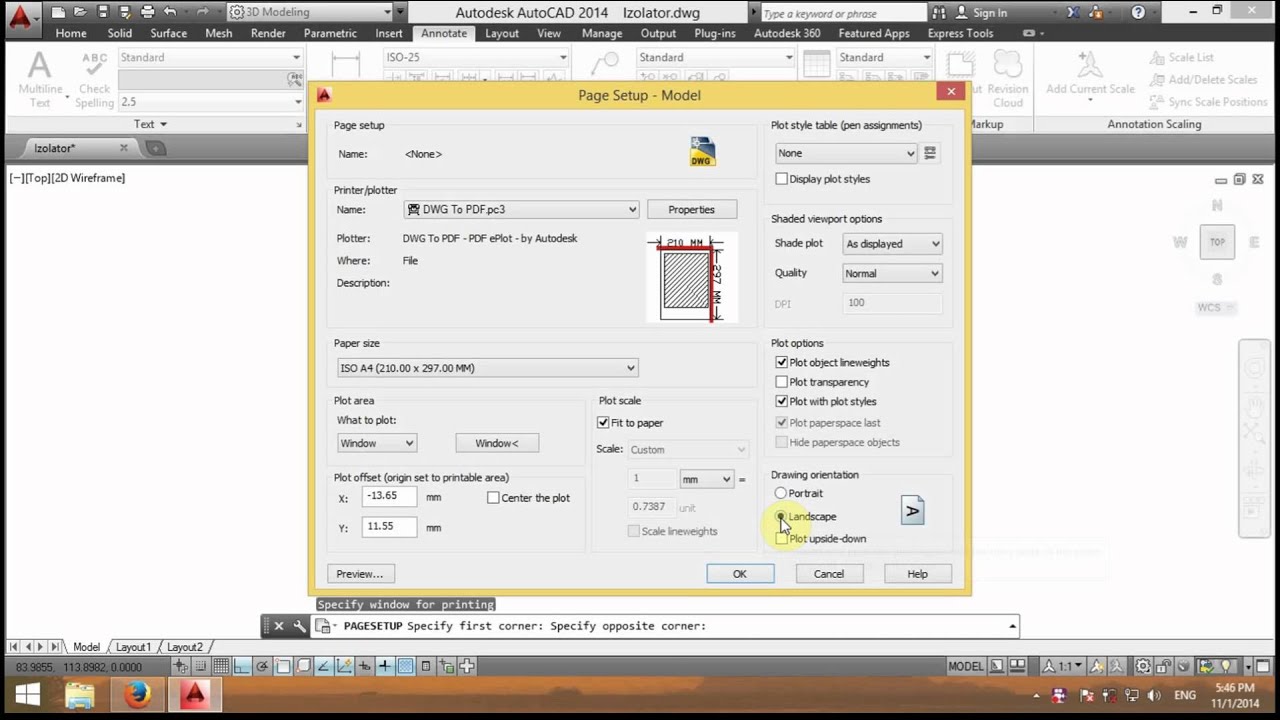Click the Clean Screen icon in status bar
Viewport: 1280px width, 720px height.
1263,666
